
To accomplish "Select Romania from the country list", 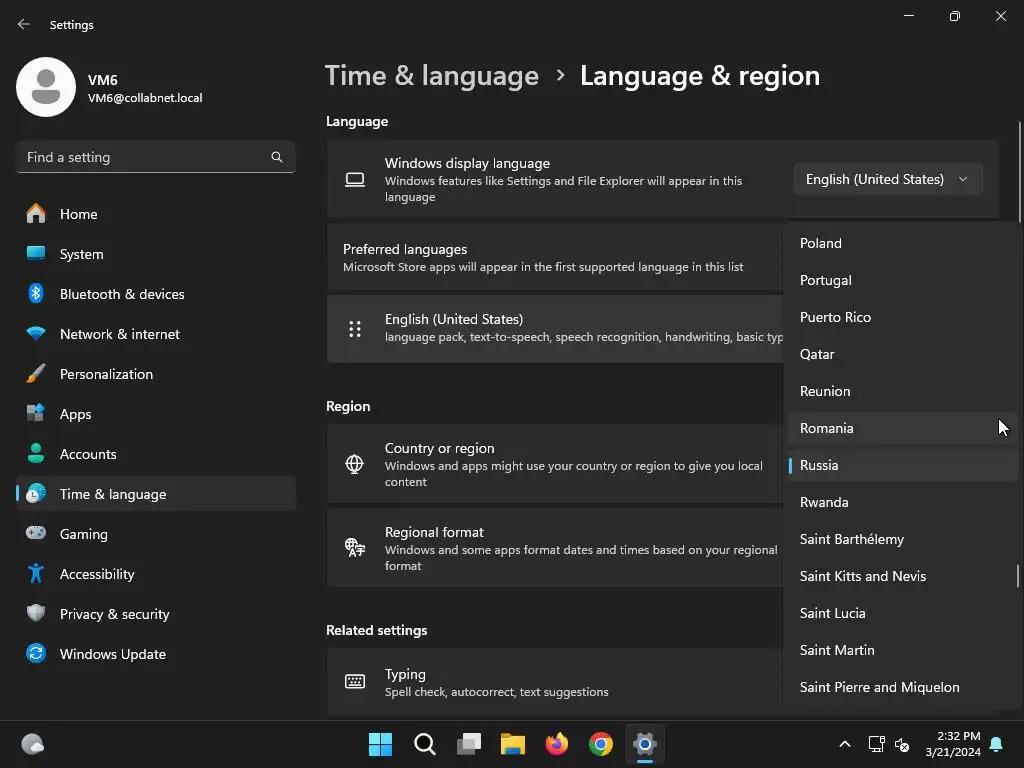I will point(903,428).
